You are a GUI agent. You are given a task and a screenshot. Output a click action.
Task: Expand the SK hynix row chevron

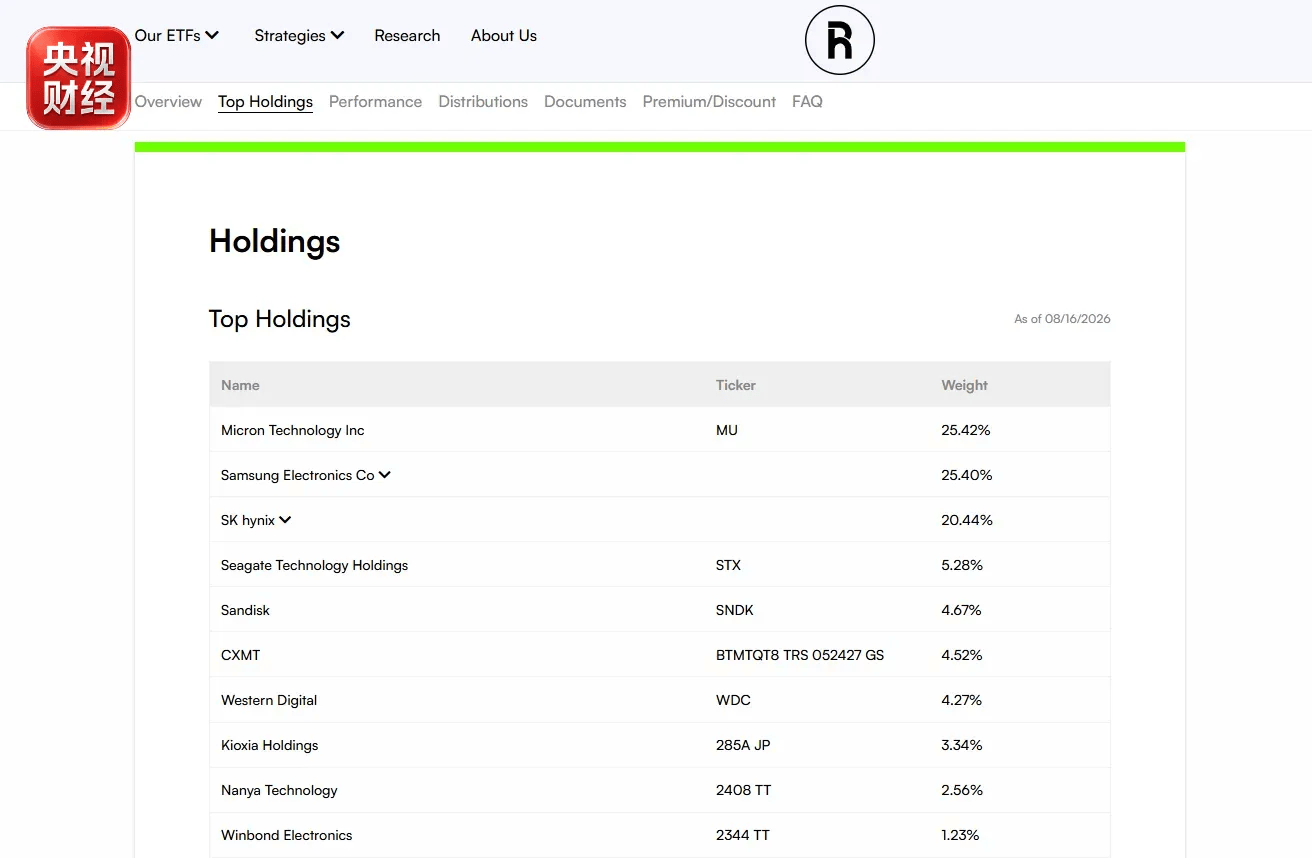tap(285, 520)
